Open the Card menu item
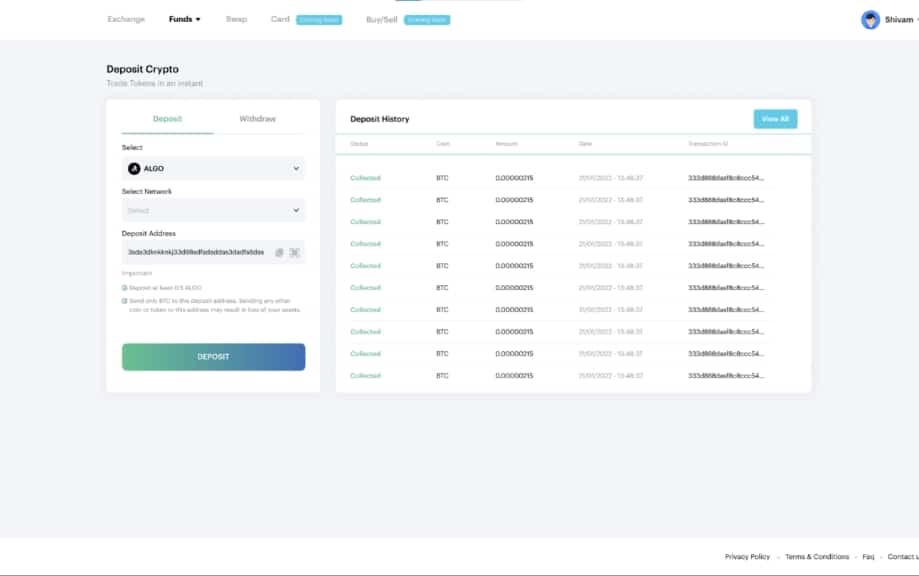The height and width of the screenshot is (576, 919). click(280, 19)
